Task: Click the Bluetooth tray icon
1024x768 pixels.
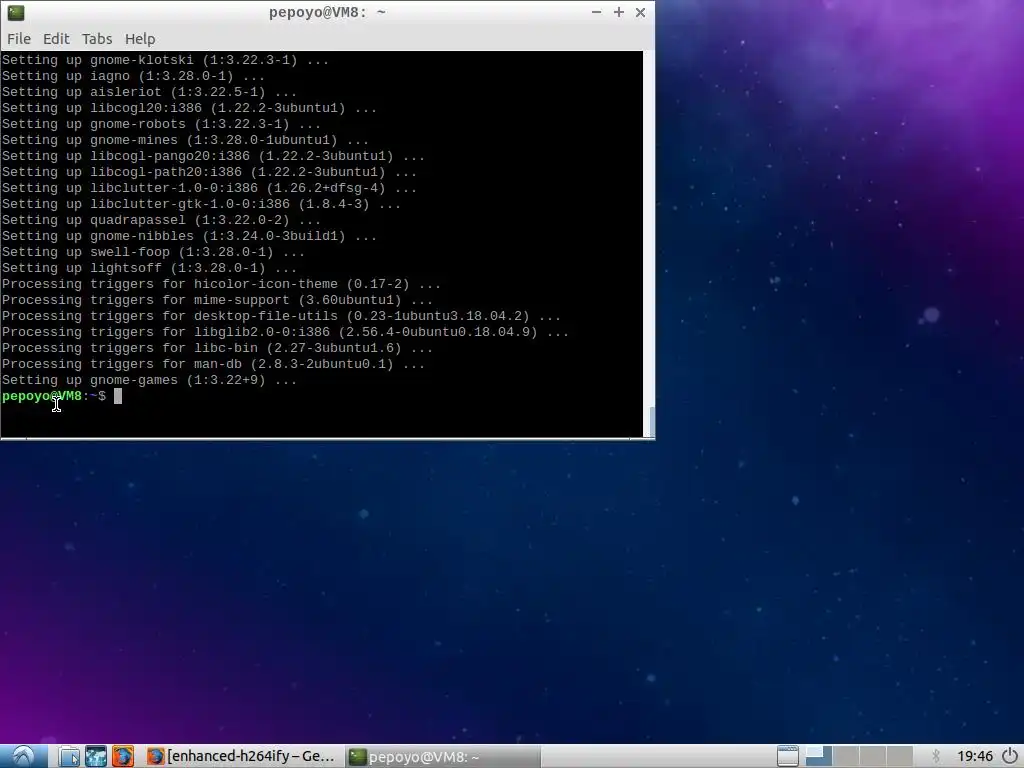Action: [936, 756]
